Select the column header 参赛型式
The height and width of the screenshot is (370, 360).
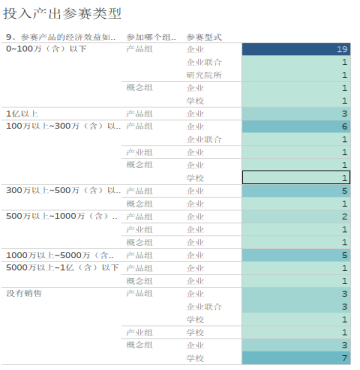coord(204,37)
